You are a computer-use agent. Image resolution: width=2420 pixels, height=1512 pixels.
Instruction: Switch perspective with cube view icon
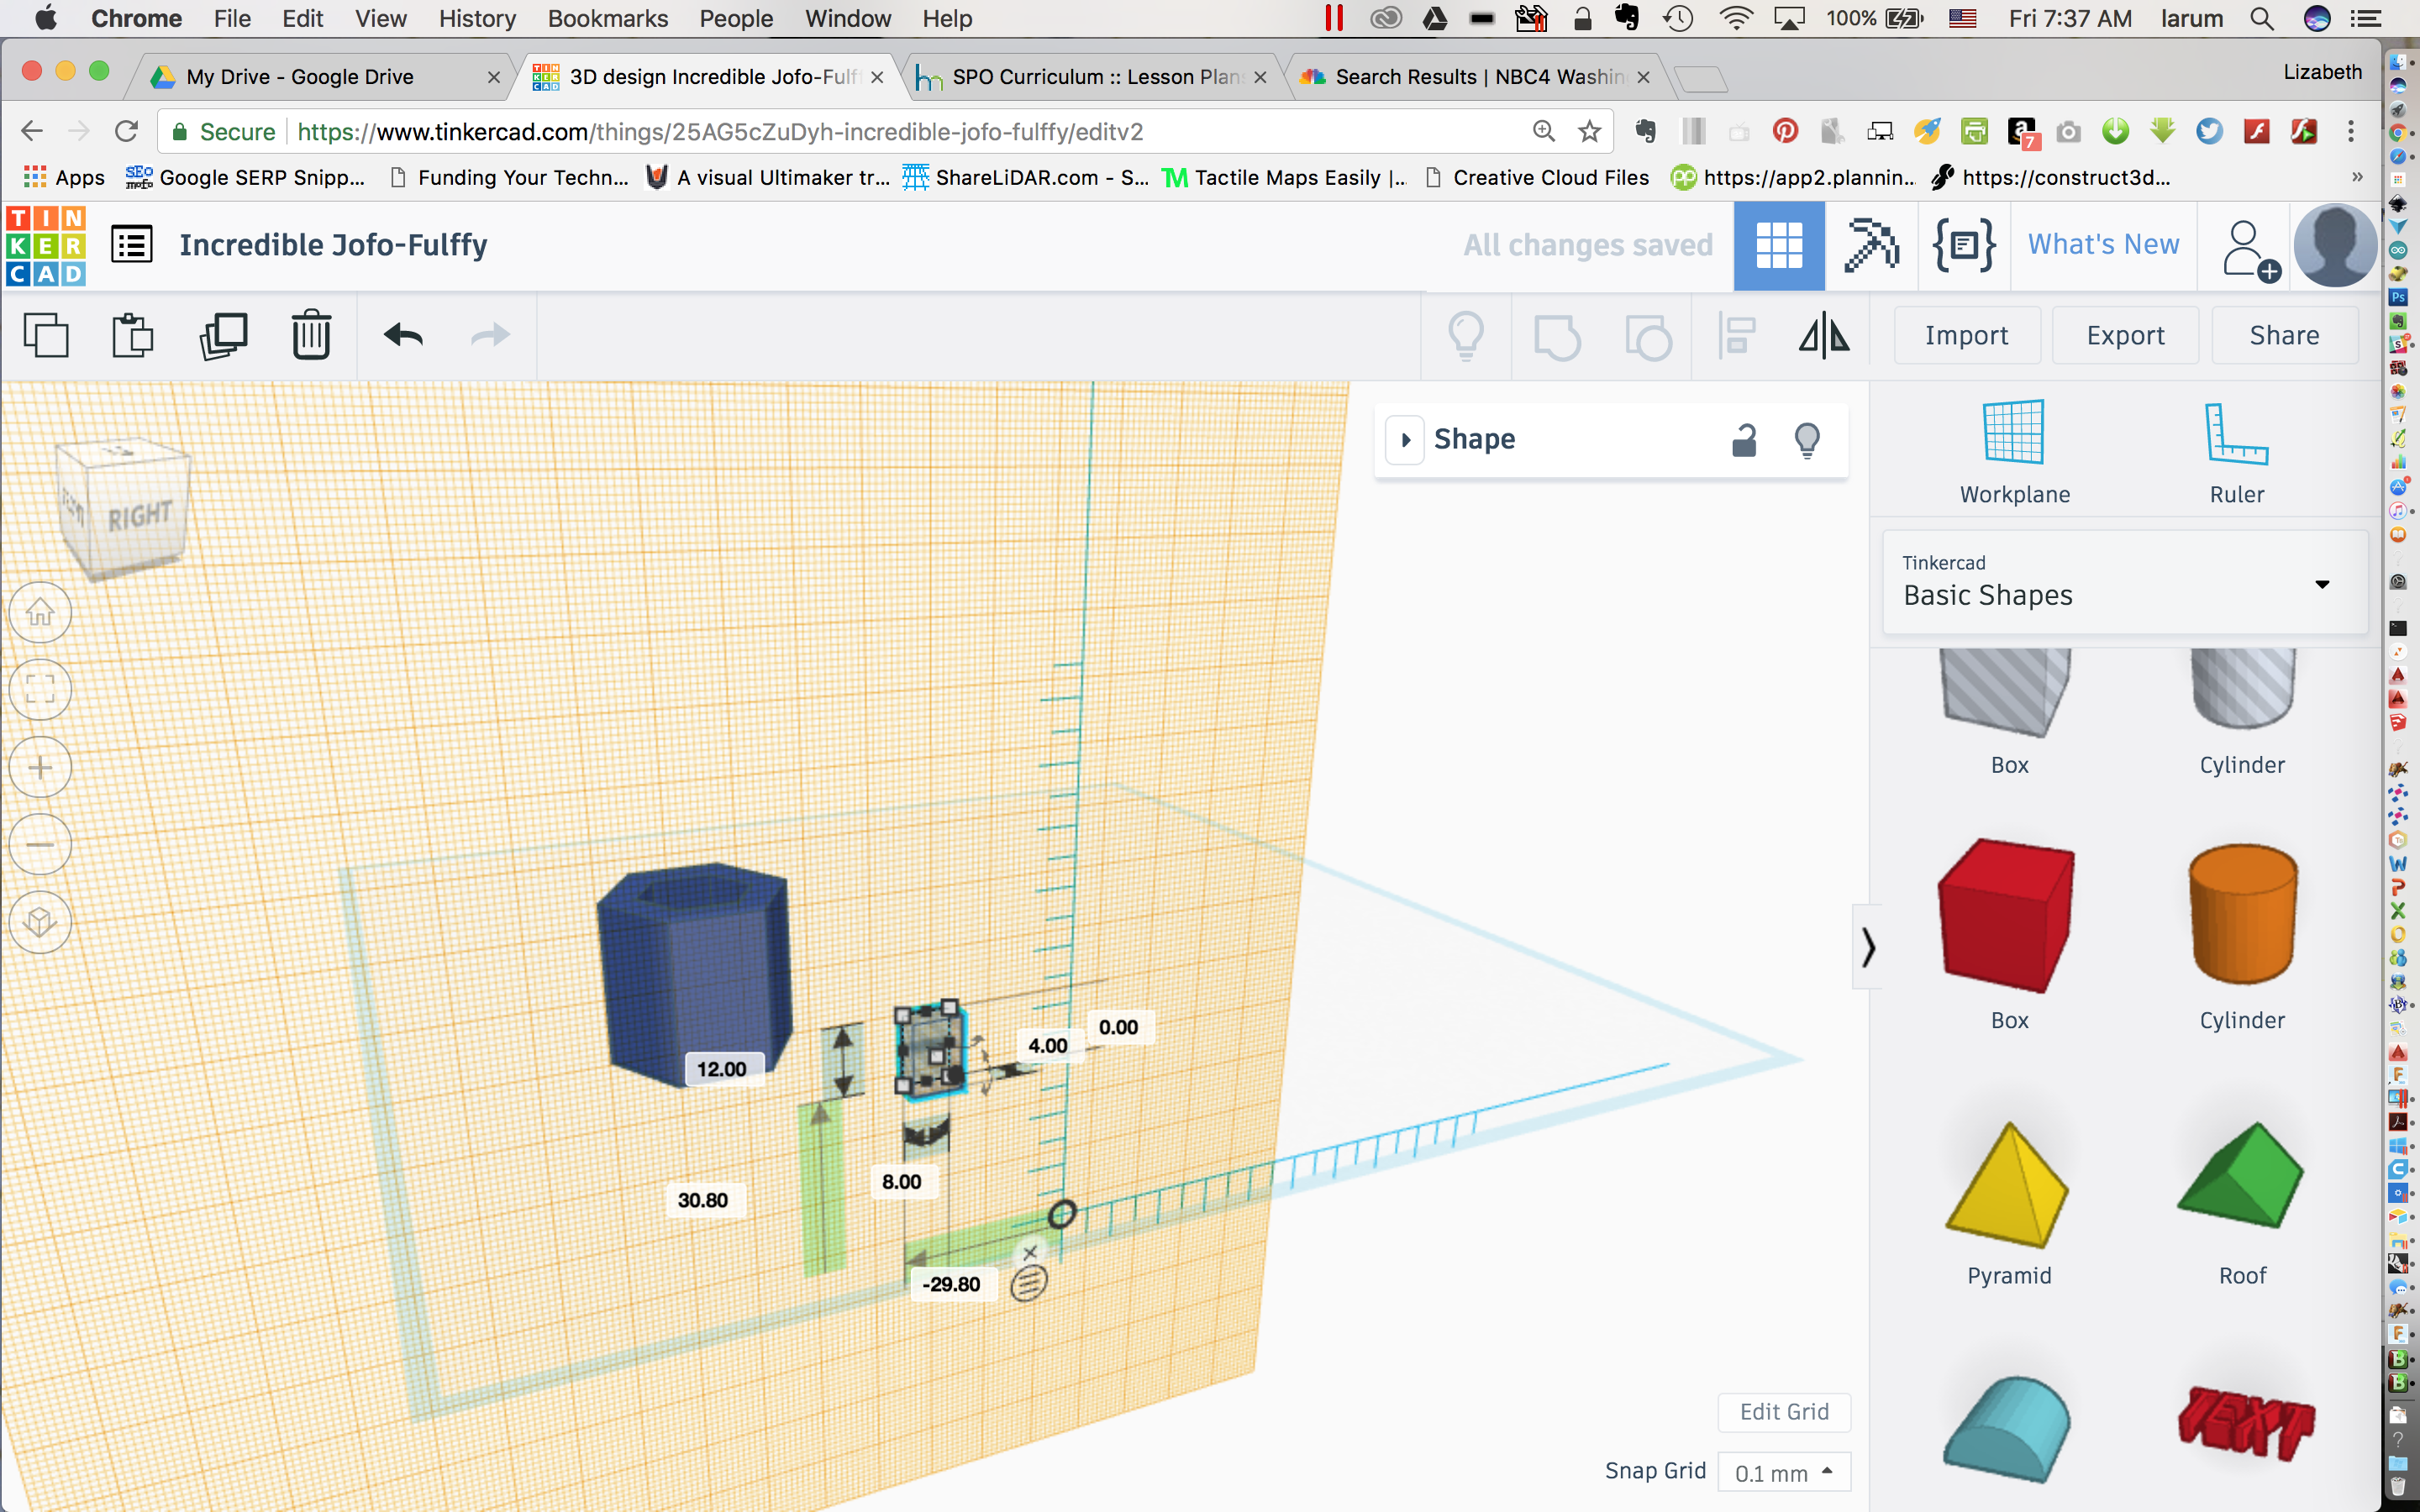click(x=40, y=921)
